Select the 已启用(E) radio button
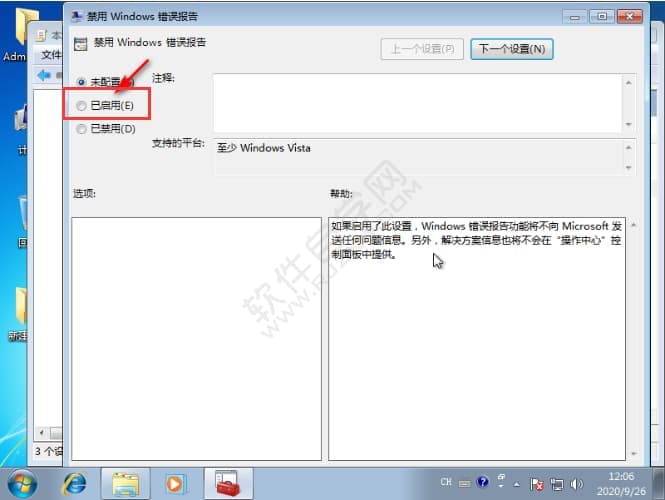This screenshot has width=665, height=500. [x=82, y=104]
